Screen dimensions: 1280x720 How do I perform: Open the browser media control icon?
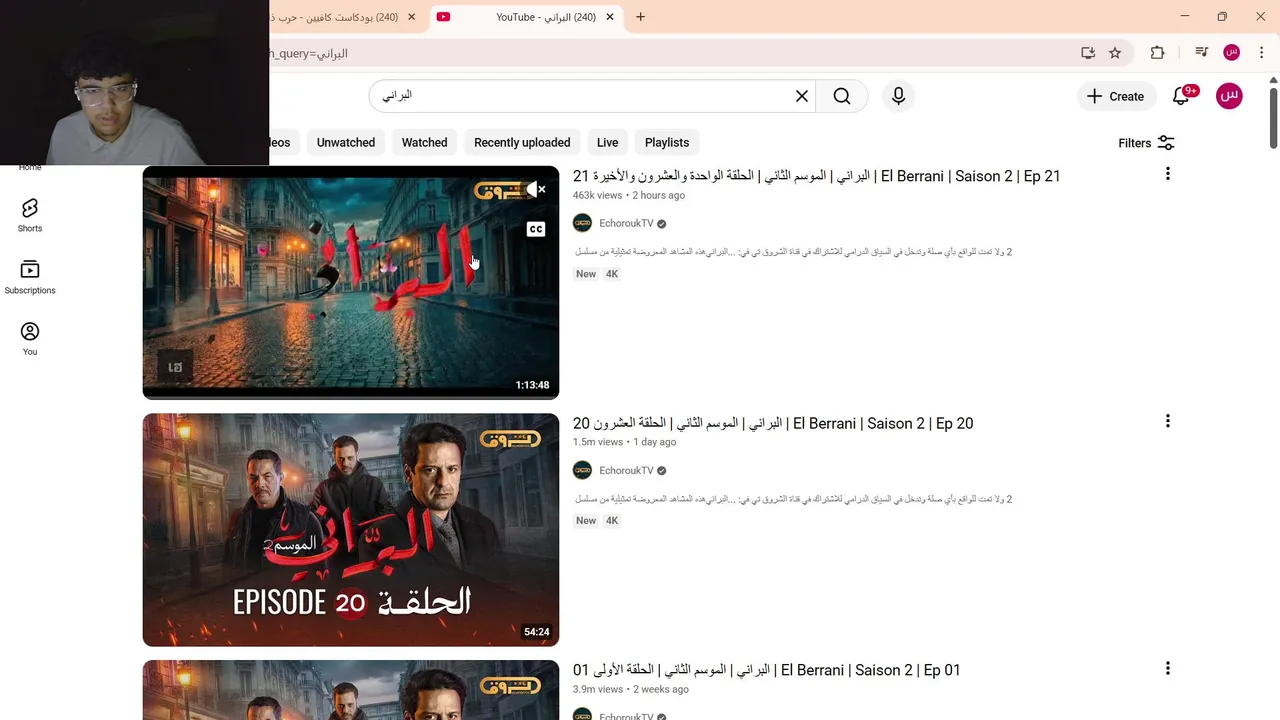1201,53
